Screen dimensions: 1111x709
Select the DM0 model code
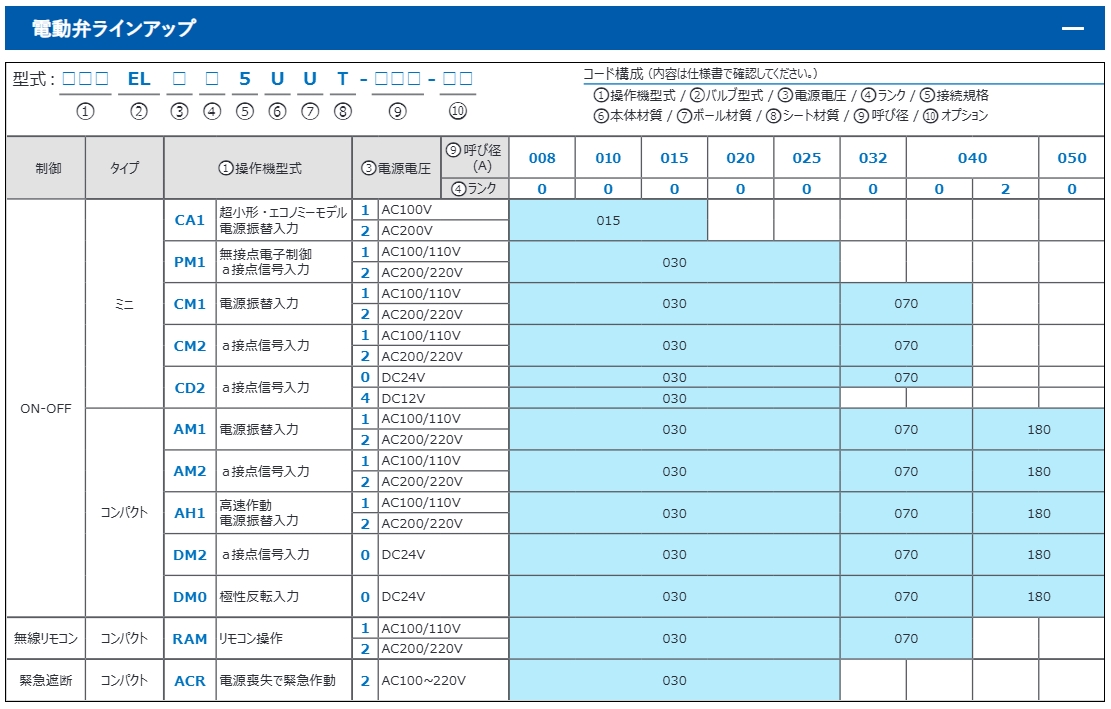(x=190, y=597)
